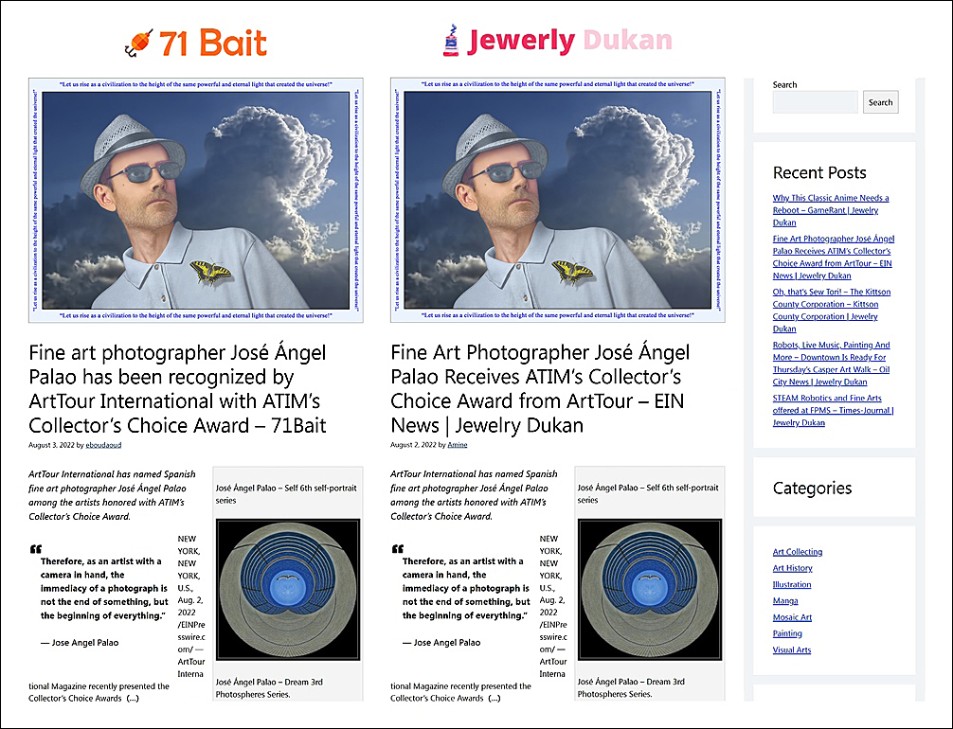Select the Mosaic Art category

792,617
